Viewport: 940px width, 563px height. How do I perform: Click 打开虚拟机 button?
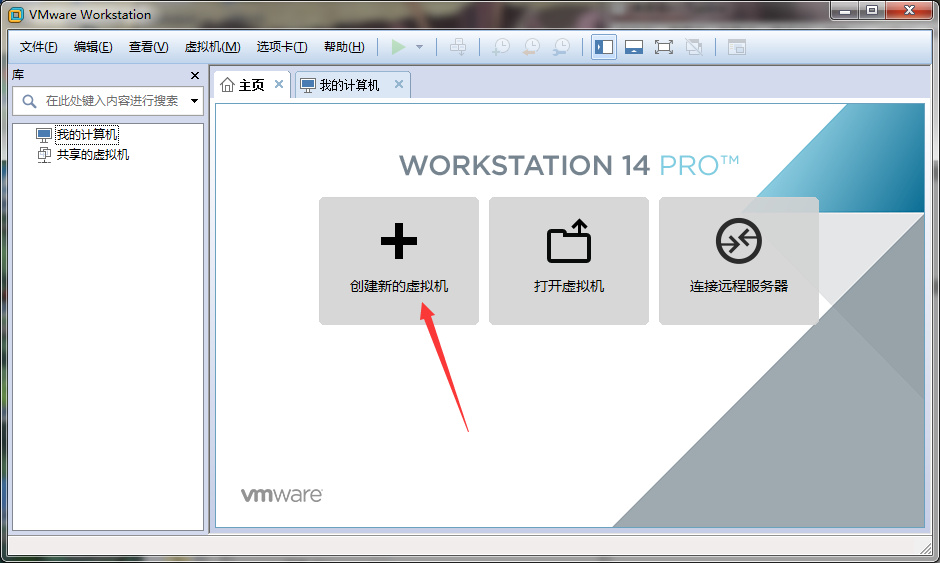tap(569, 261)
